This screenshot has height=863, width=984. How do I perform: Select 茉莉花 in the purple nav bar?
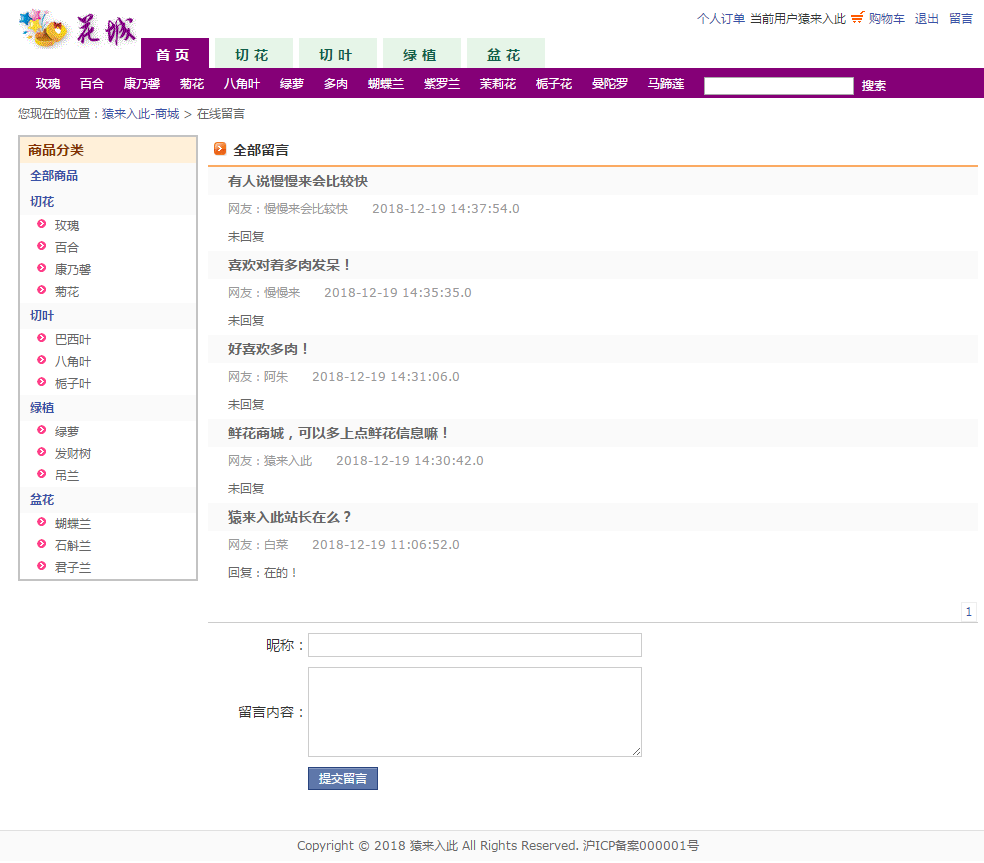click(x=498, y=83)
